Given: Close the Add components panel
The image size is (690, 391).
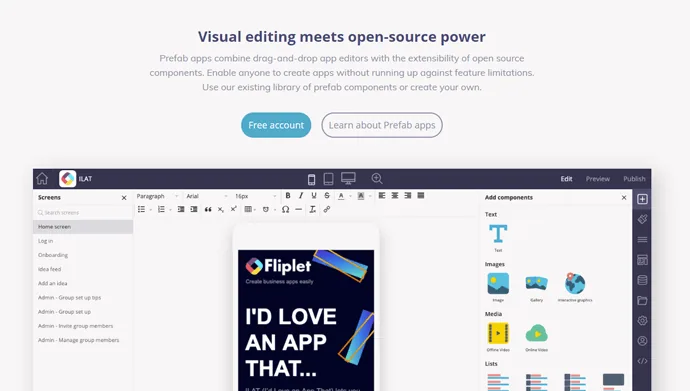Looking at the screenshot, I should [624, 197].
